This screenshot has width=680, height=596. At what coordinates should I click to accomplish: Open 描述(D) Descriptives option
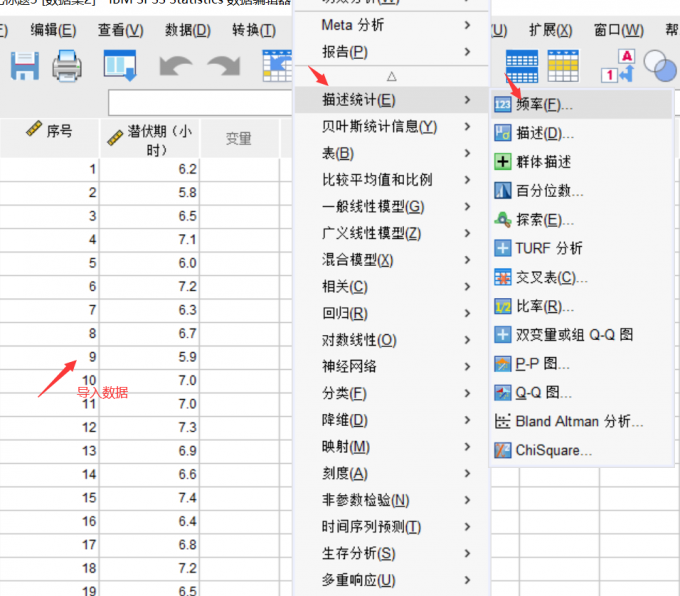544,133
